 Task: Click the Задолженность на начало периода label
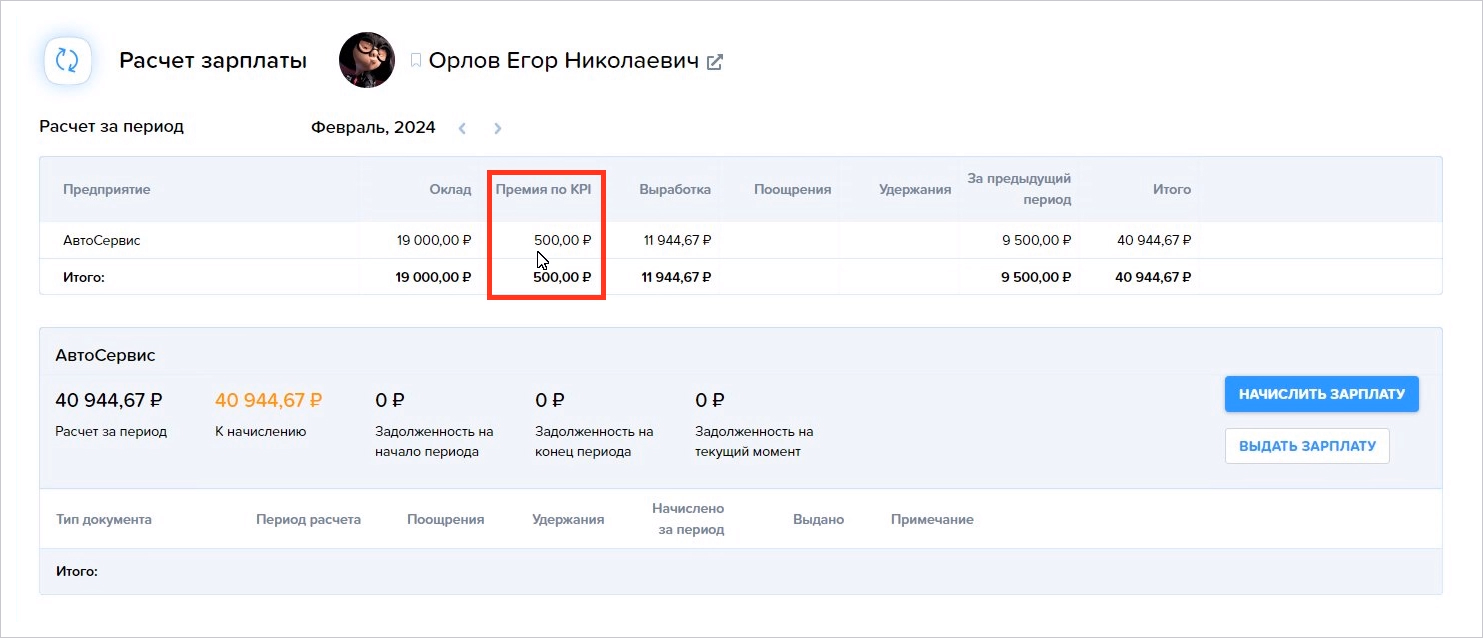pos(434,441)
